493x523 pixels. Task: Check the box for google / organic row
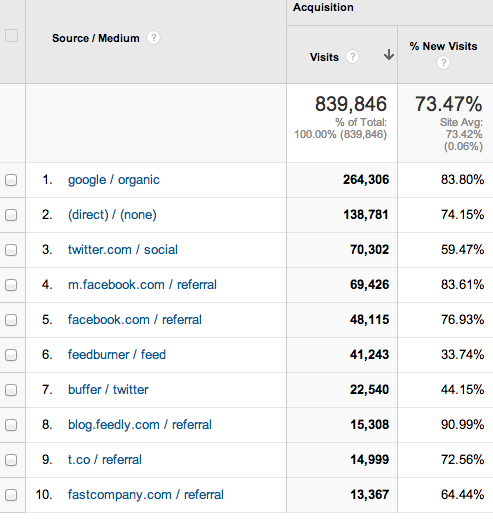11,180
